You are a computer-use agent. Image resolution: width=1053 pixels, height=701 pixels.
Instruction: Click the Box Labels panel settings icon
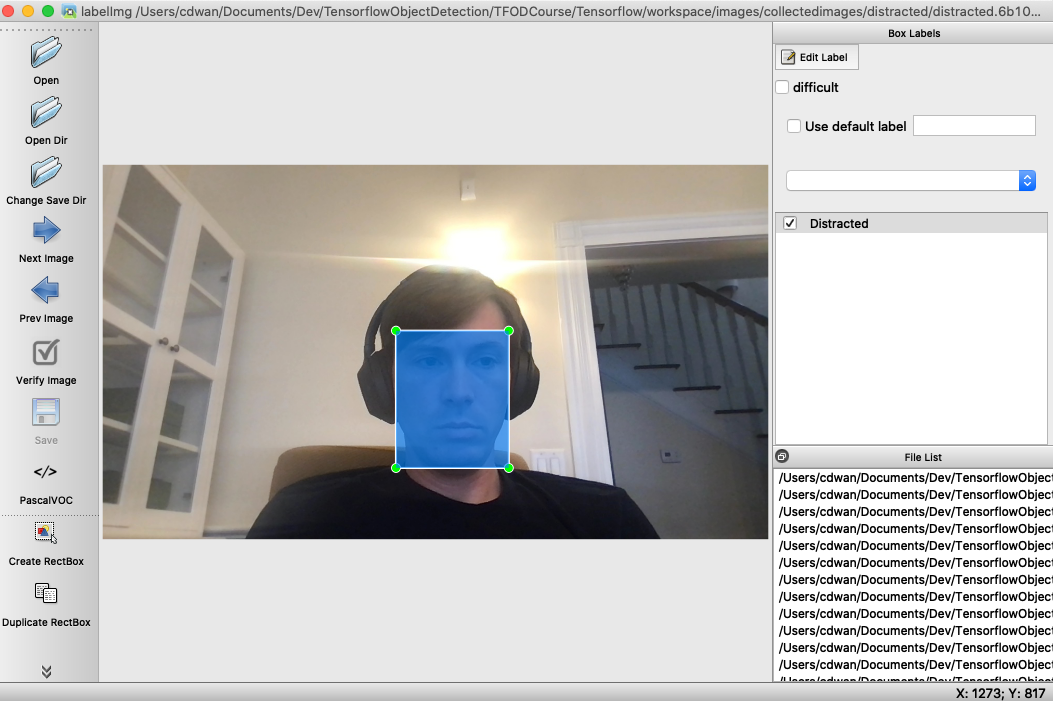(782, 457)
